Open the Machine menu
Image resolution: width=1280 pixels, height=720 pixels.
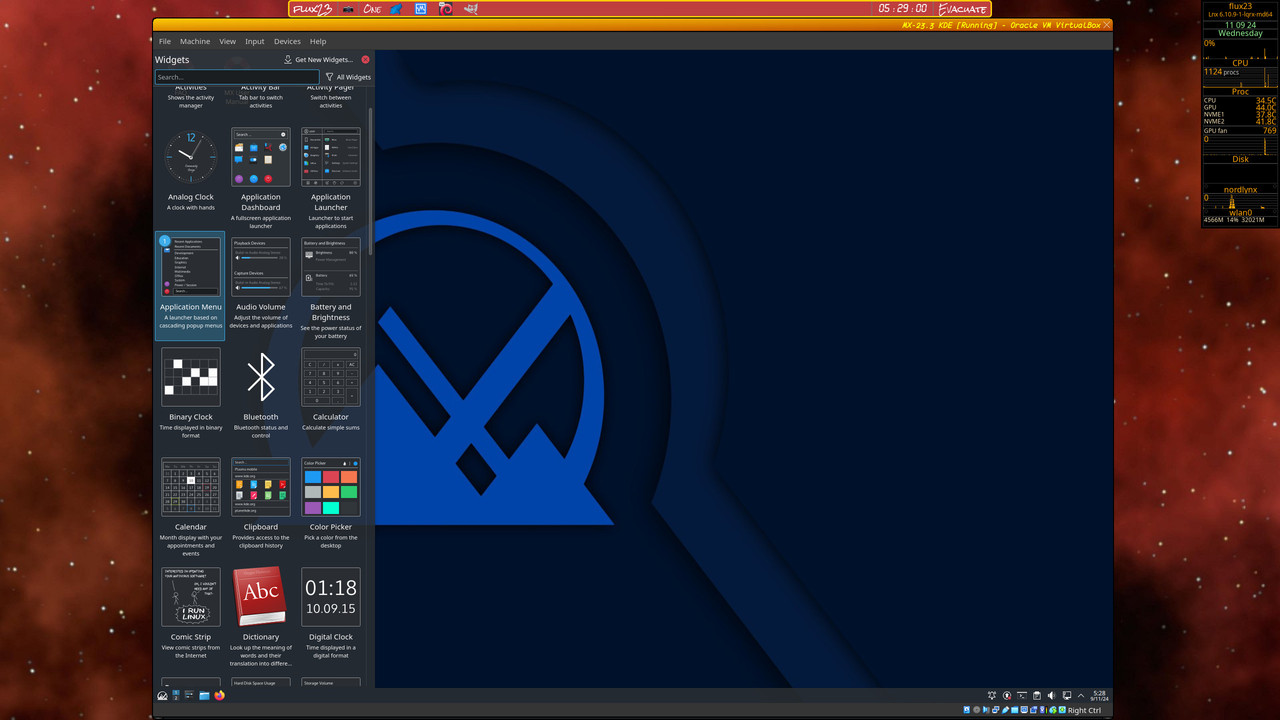click(195, 42)
